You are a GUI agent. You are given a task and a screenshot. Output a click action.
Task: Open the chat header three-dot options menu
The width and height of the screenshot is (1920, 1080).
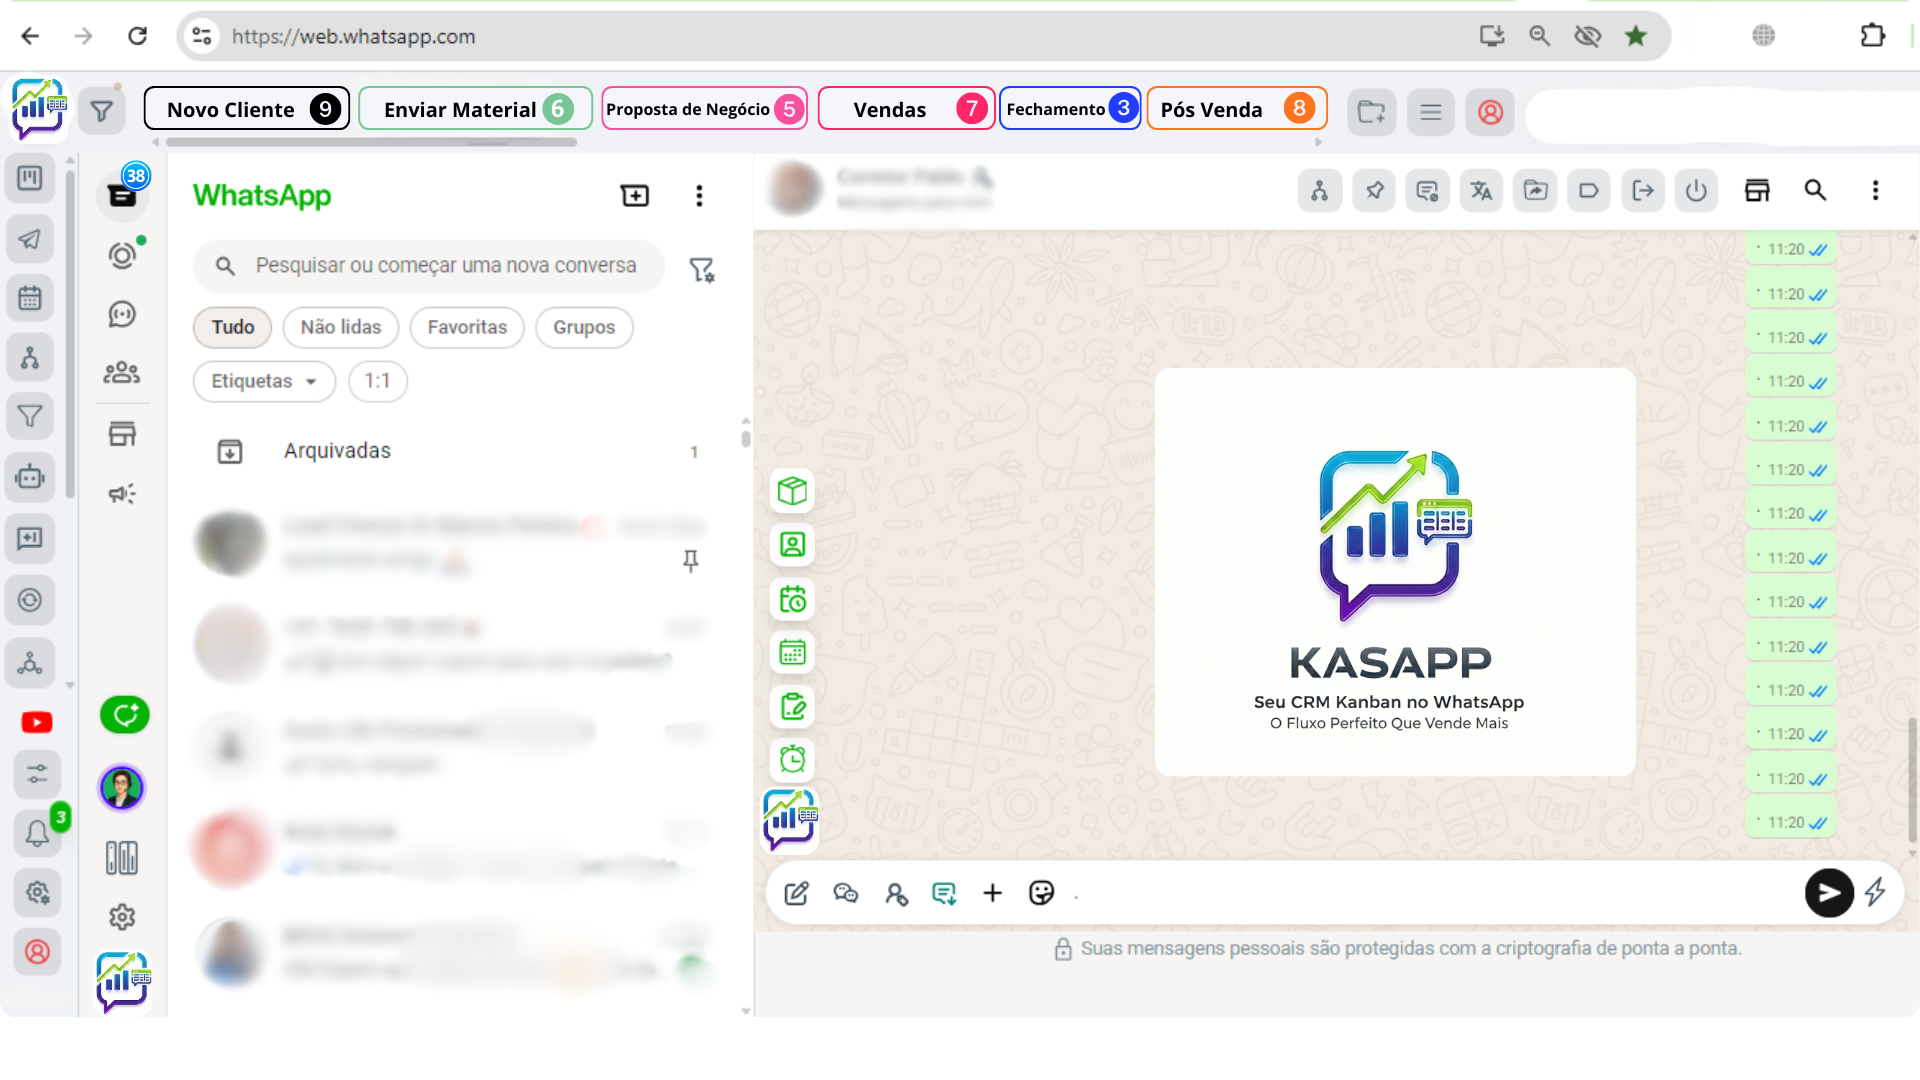coord(1875,191)
